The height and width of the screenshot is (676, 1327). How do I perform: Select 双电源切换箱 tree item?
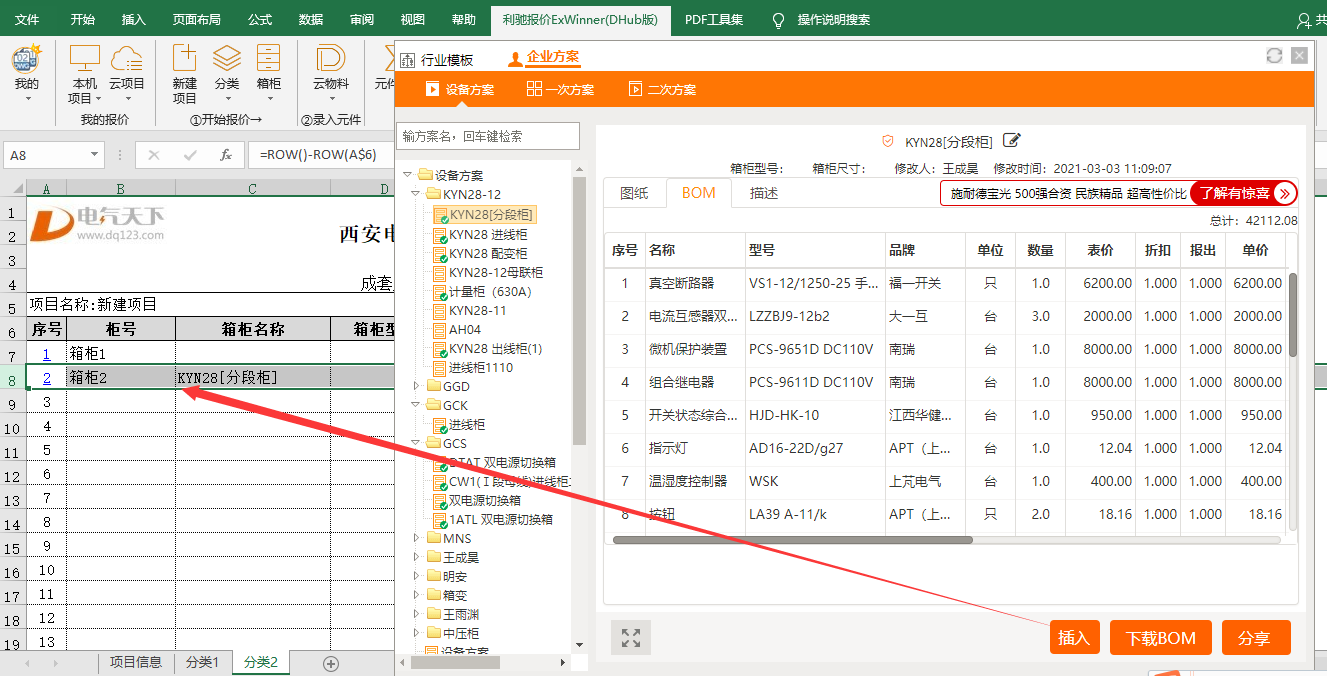coord(485,501)
